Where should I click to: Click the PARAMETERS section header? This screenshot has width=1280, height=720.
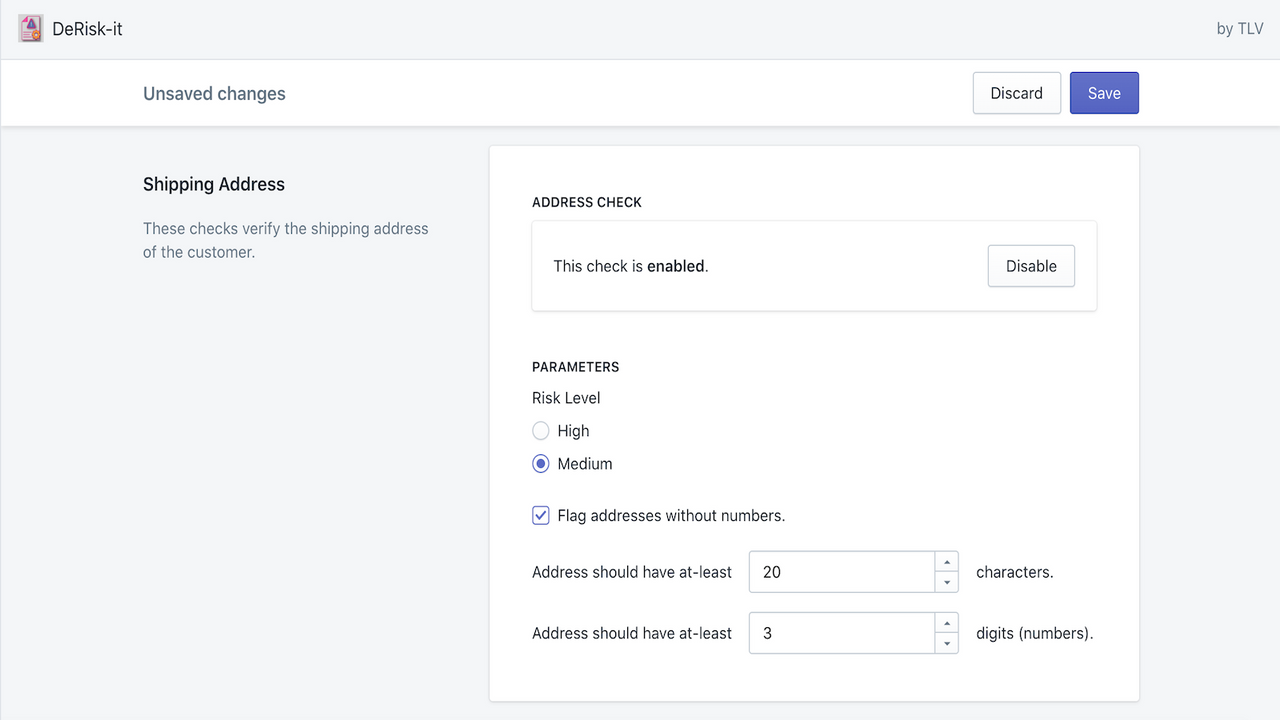pos(576,367)
